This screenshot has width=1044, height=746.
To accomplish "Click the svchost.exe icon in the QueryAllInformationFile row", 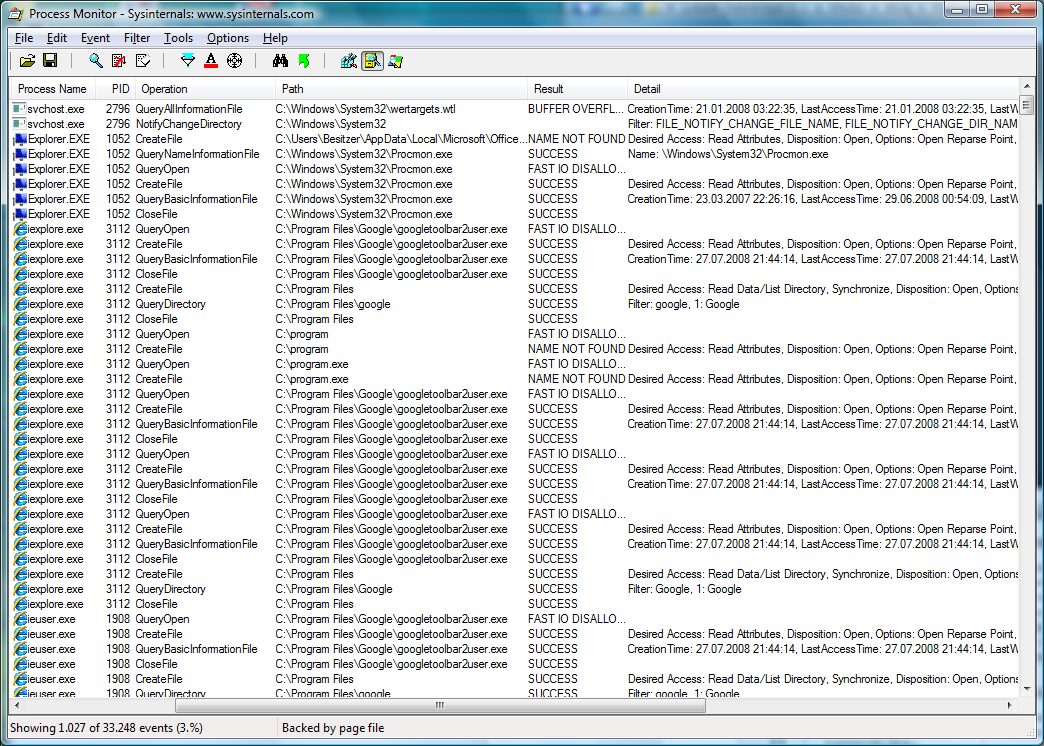I will pyautogui.click(x=19, y=109).
